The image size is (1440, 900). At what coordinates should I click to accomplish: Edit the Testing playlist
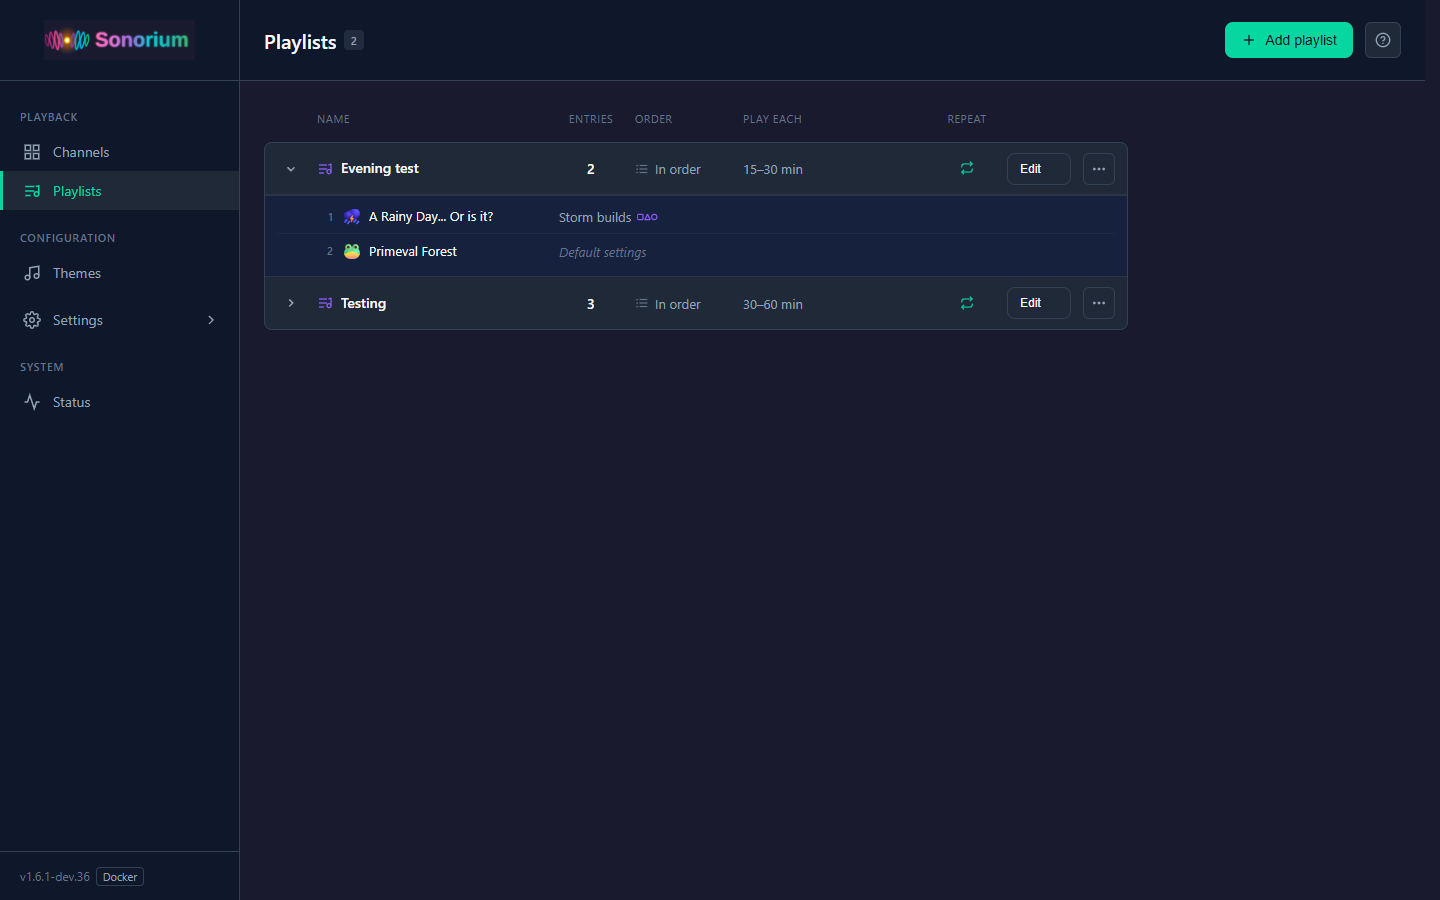click(x=1039, y=303)
